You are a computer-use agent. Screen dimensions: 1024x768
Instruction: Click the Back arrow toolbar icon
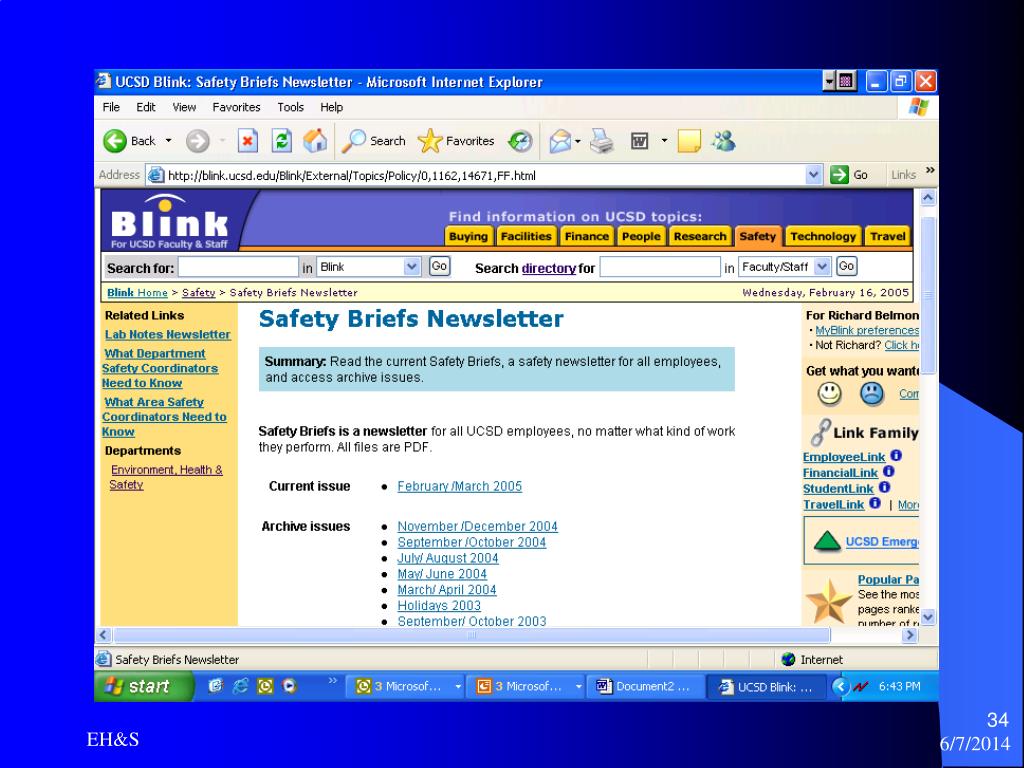[x=115, y=141]
